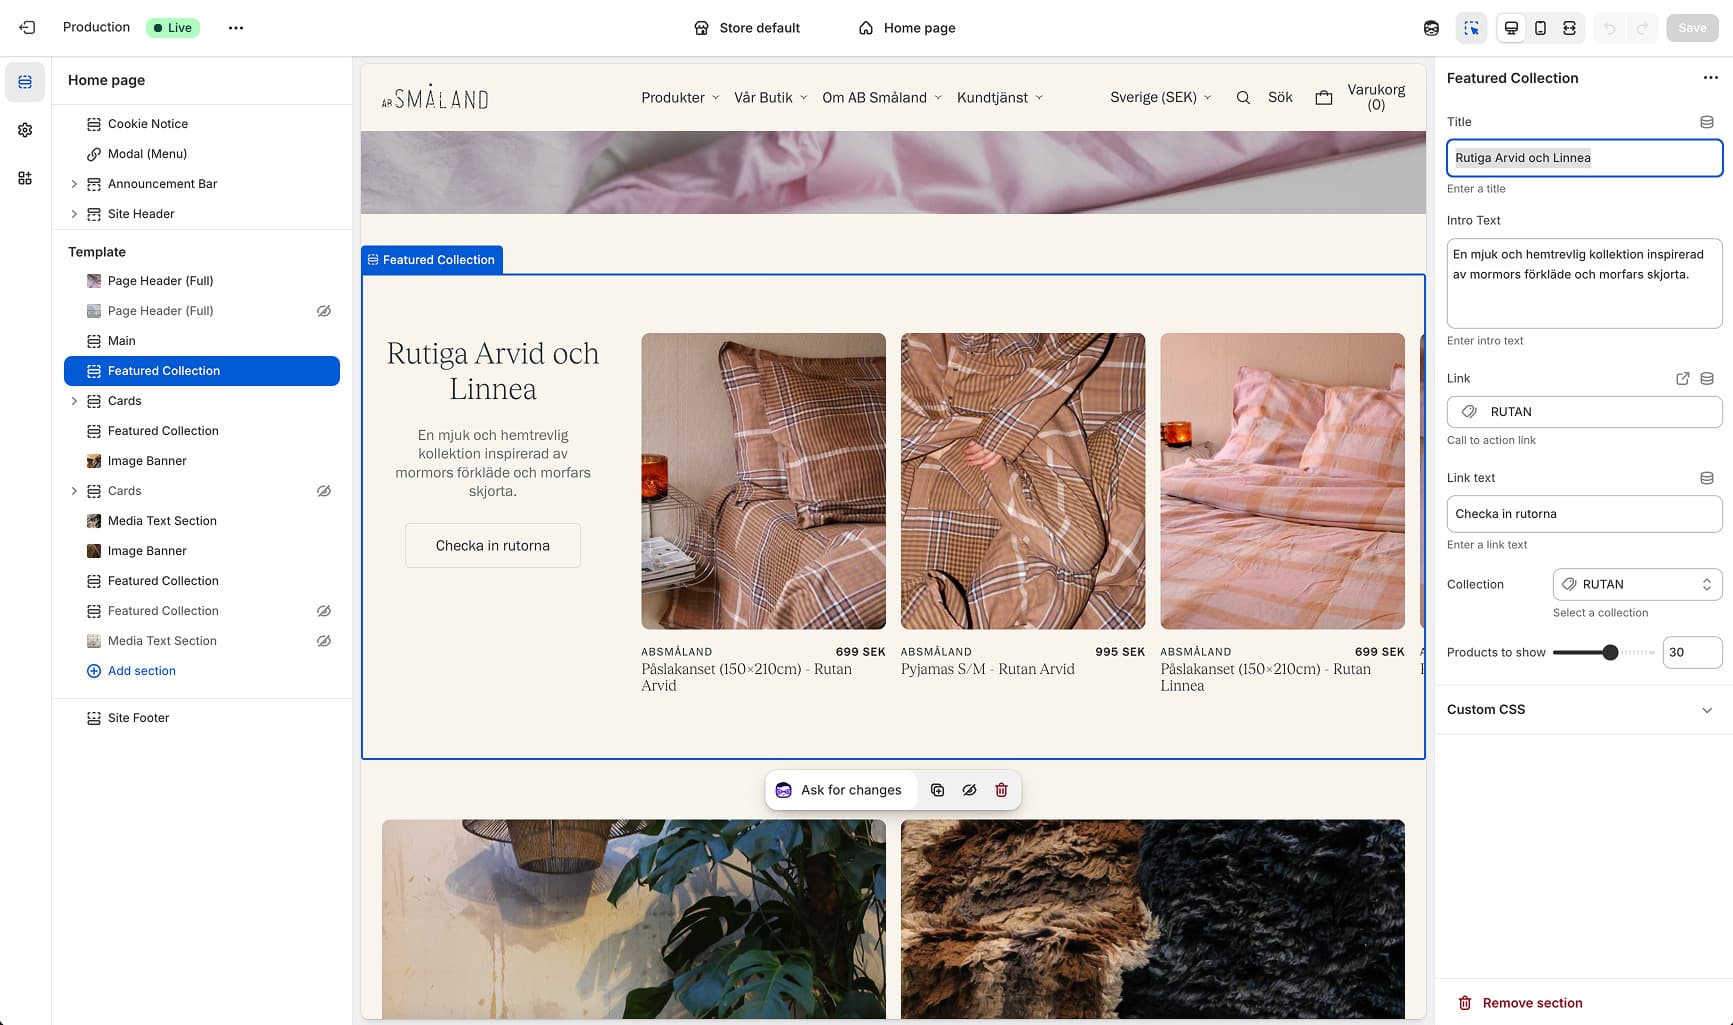Open the Collection RUTAN dropdown
The height and width of the screenshot is (1025, 1733).
point(1637,585)
